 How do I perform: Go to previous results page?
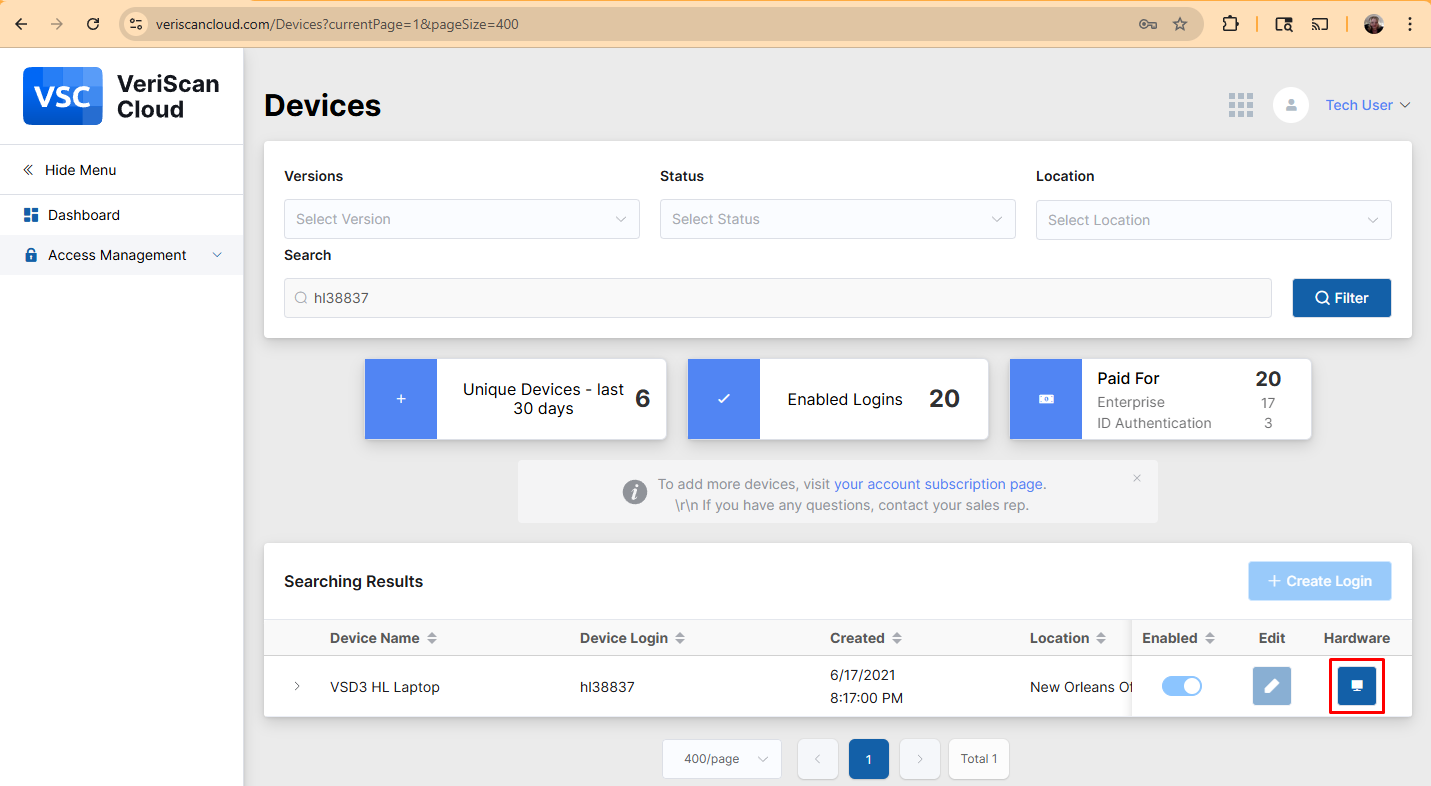coord(817,759)
